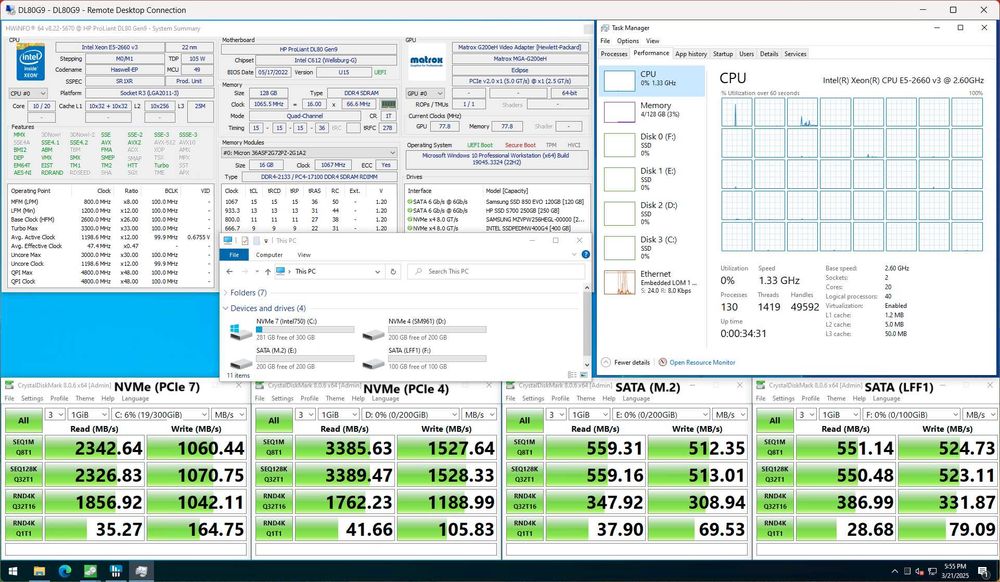
Task: Launch Microsoft Edge from the taskbar
Action: coord(64,571)
